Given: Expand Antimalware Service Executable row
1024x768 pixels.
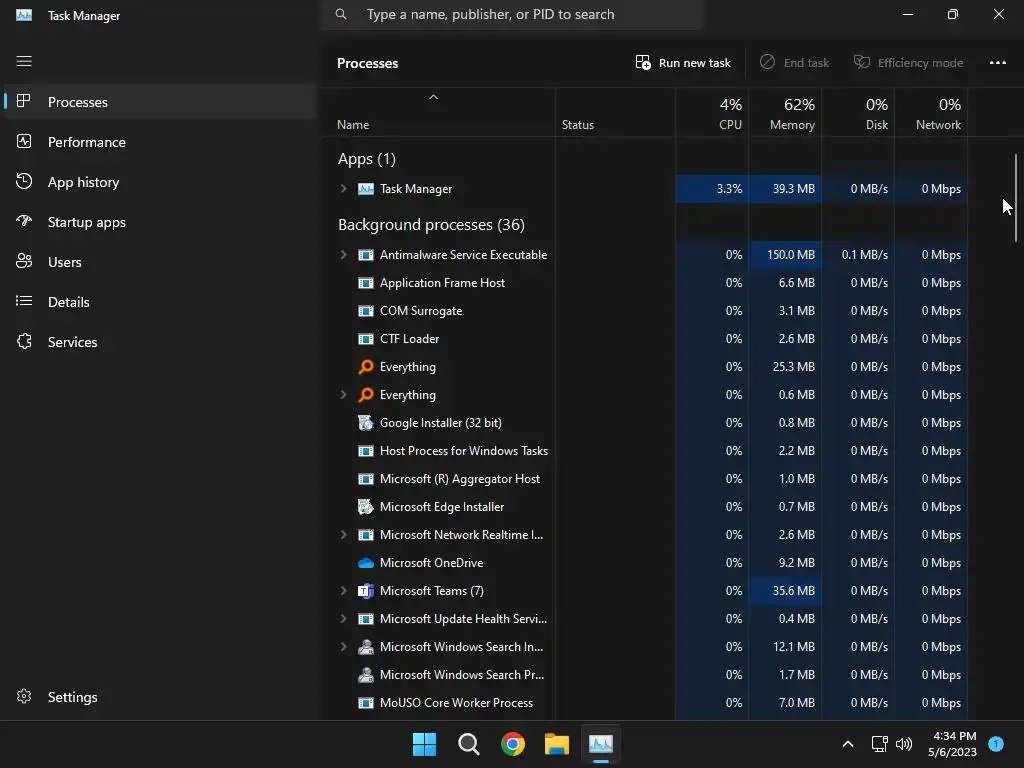Looking at the screenshot, I should pyautogui.click(x=344, y=255).
